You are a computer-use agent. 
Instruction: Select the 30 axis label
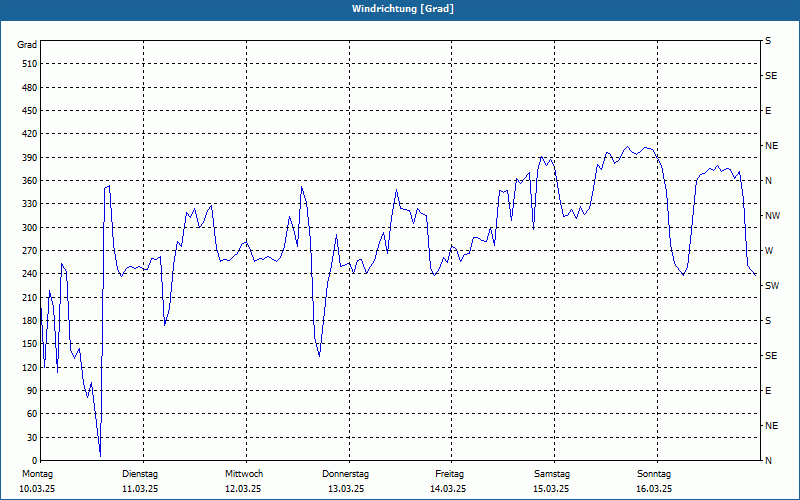click(x=32, y=438)
